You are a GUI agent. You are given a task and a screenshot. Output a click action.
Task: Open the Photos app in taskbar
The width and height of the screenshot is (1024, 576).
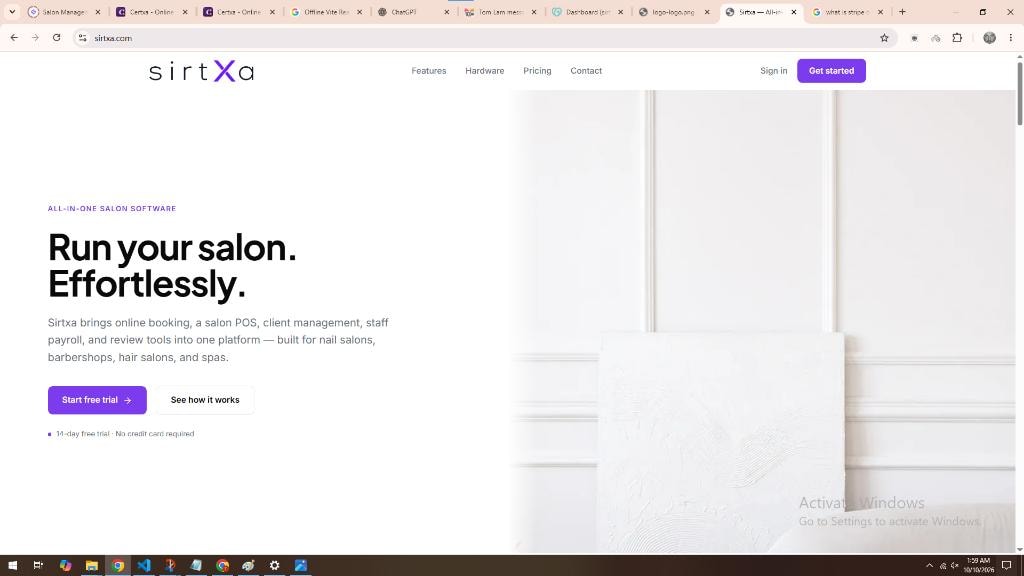[x=300, y=566]
